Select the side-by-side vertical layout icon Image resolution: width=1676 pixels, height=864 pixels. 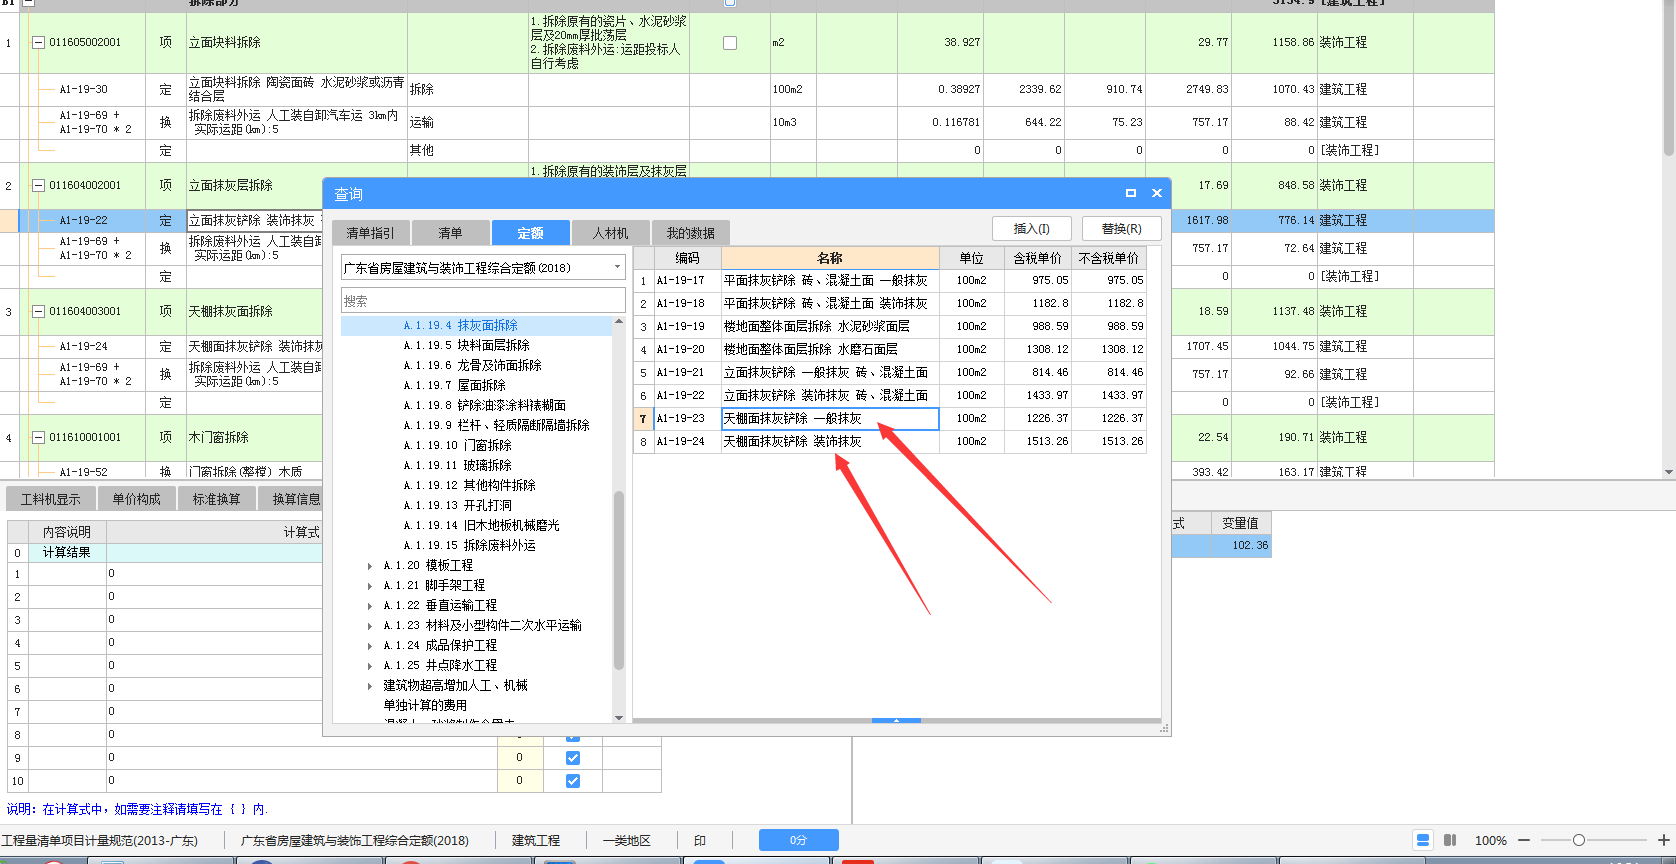1450,840
